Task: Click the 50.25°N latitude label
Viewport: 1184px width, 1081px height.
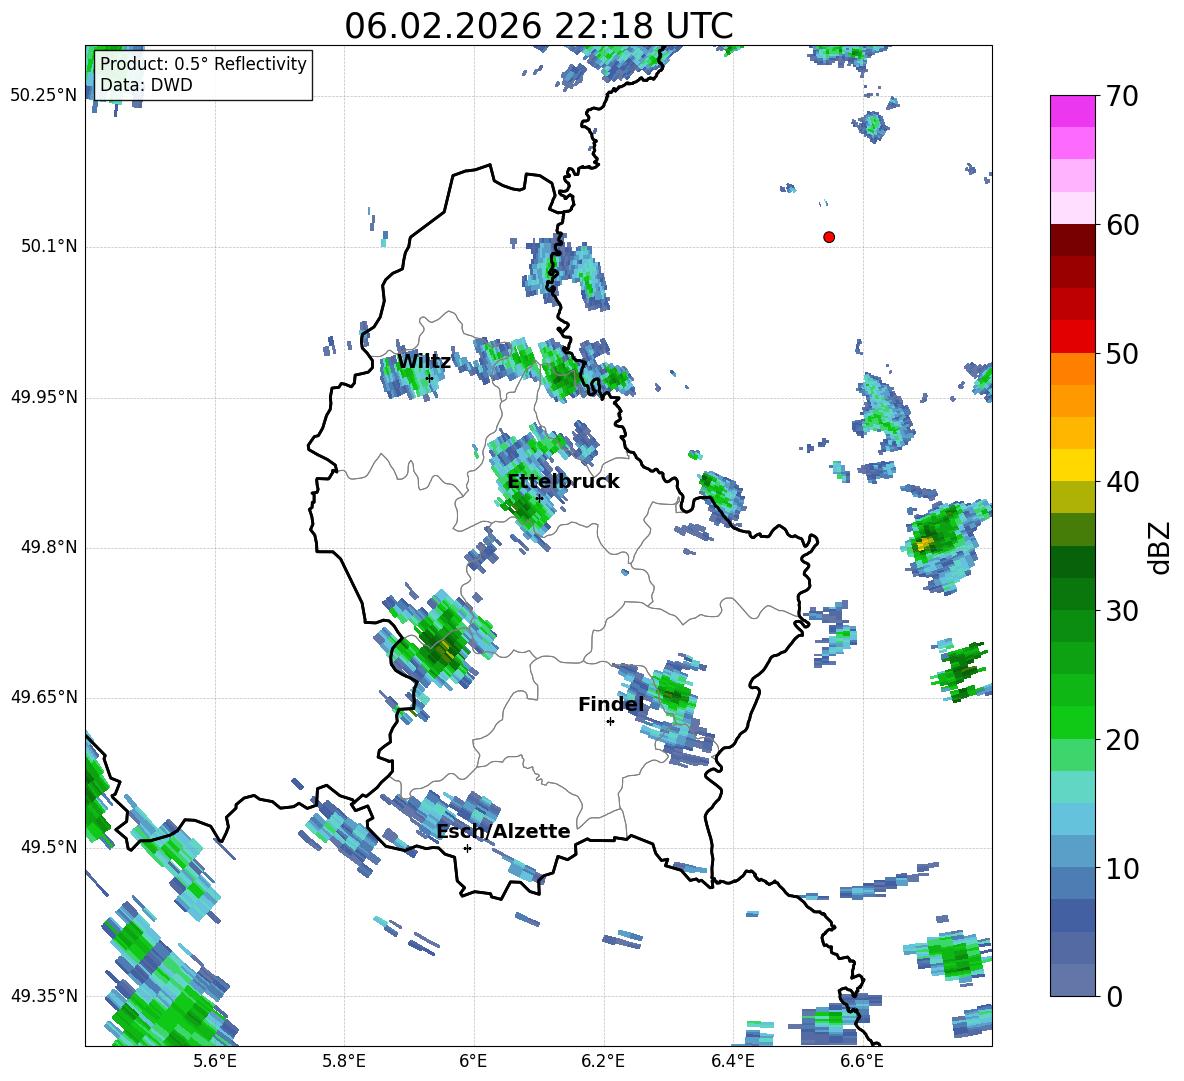Action: (x=44, y=96)
